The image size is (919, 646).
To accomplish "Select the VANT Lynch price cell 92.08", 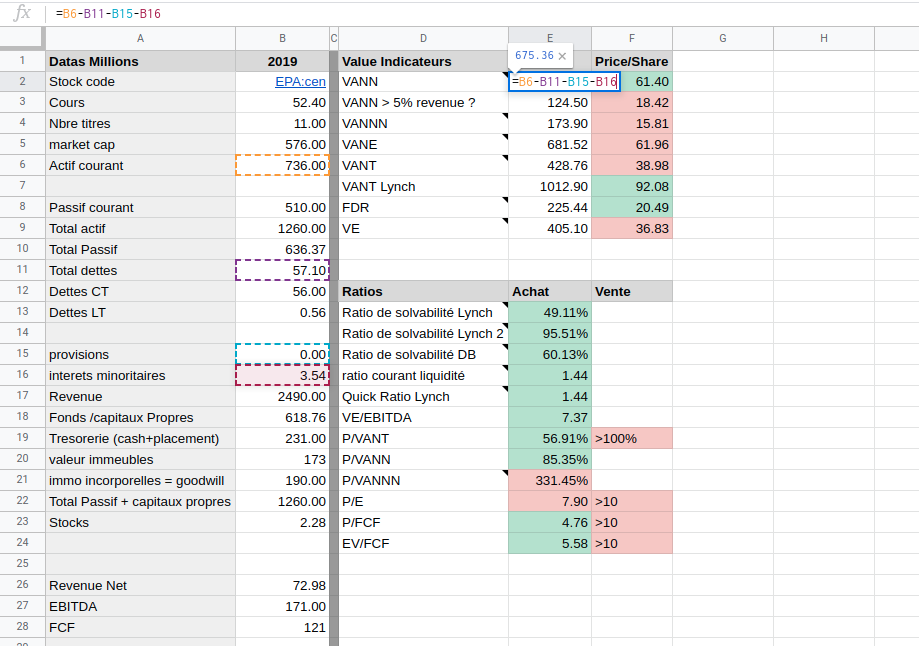I will click(x=631, y=186).
